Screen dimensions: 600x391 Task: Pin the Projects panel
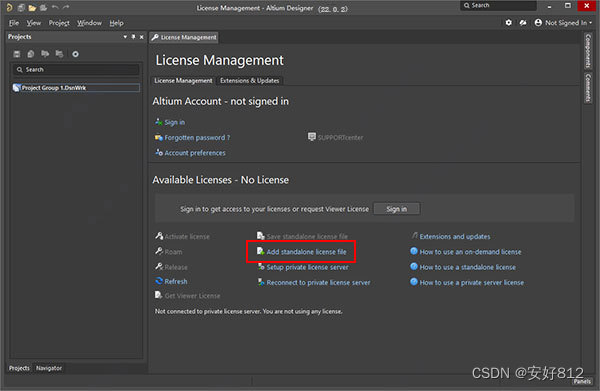point(133,37)
